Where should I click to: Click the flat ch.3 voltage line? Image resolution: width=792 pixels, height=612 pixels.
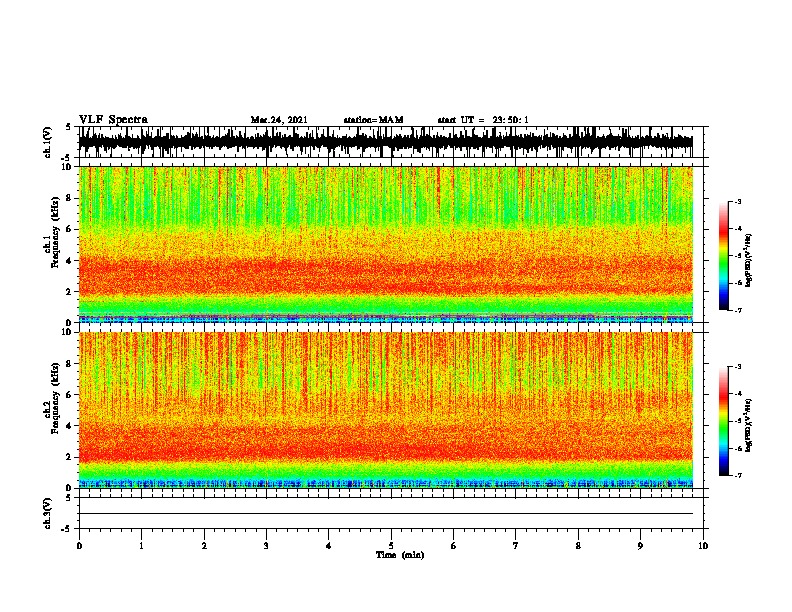(x=386, y=514)
